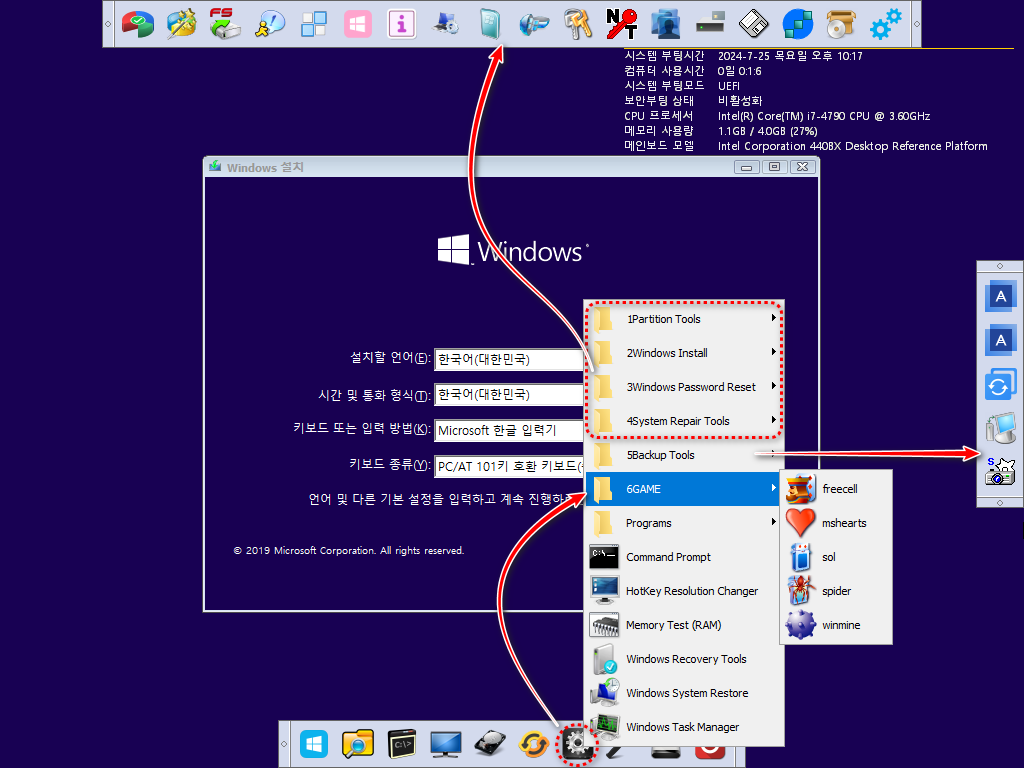1024x768 pixels.
Task: Click the blue whistle-shaped dock icon
Action: coord(534,24)
